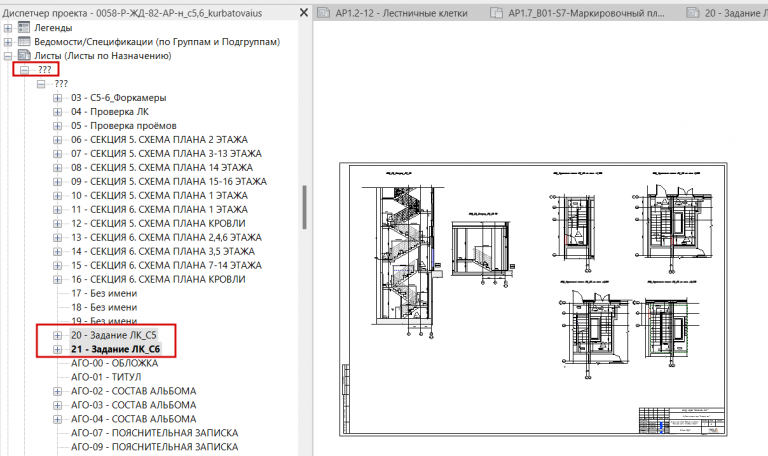
Task: Collapse the Листы (Листы по Назначению) node
Action: click(x=8, y=56)
